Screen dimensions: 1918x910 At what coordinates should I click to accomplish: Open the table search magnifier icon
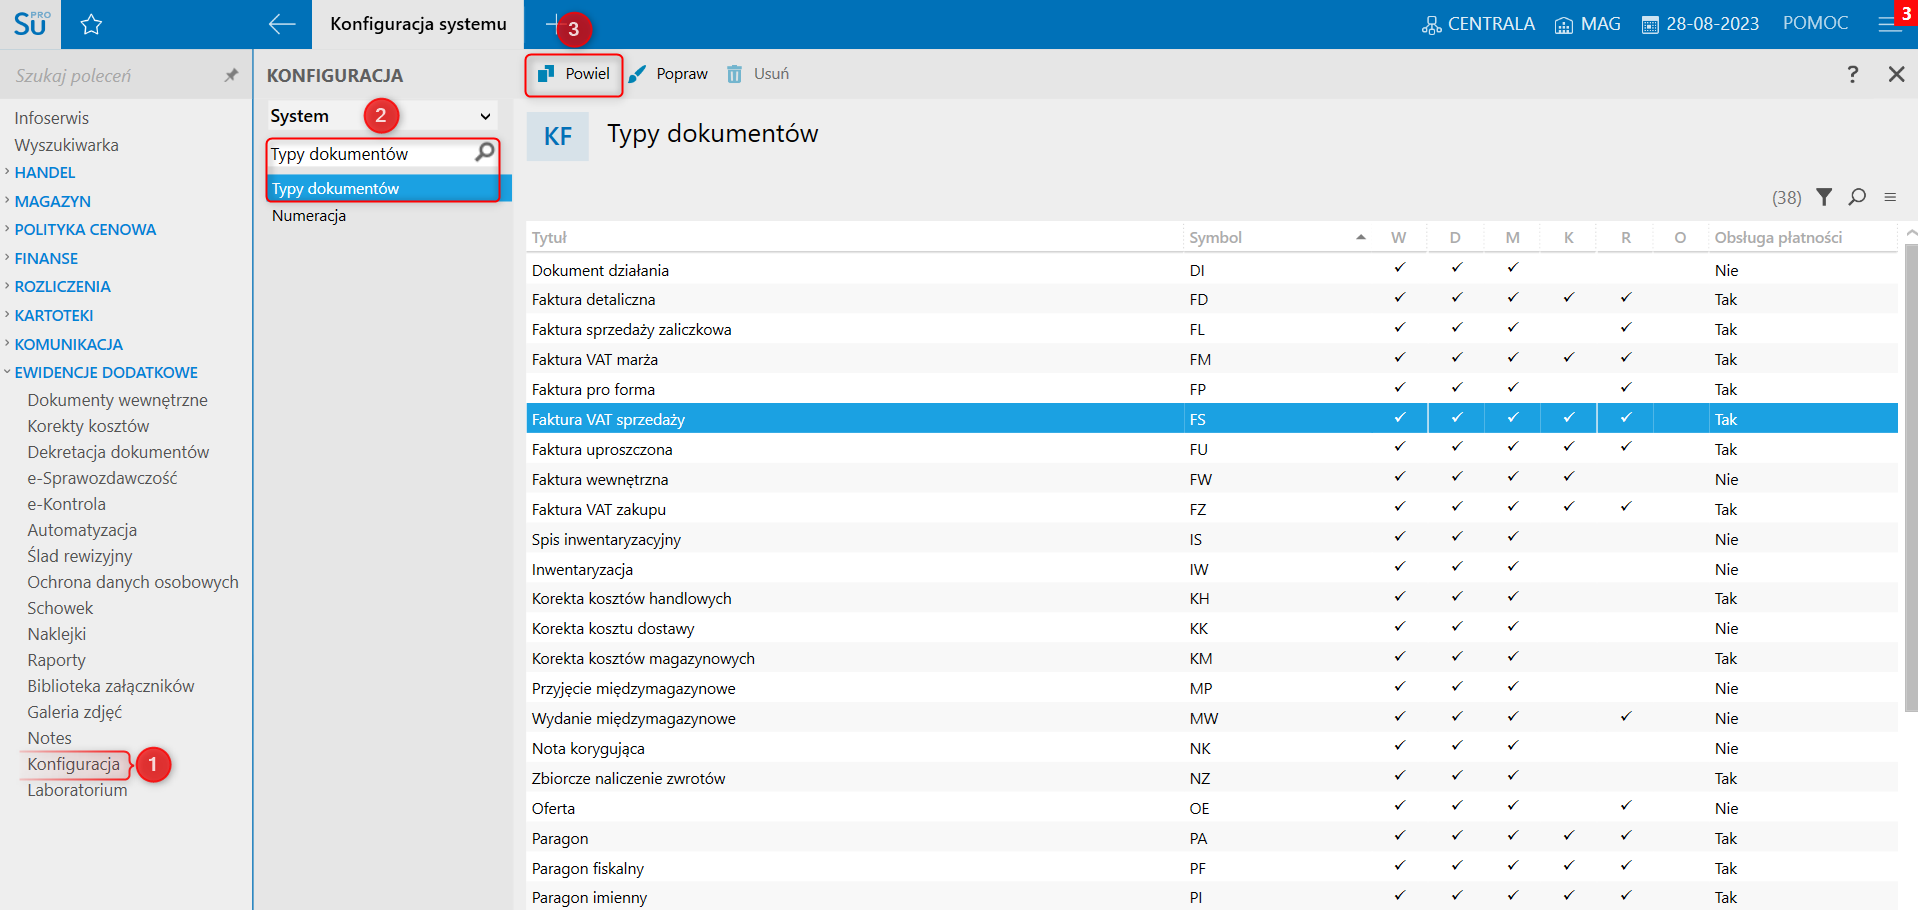pos(1857,197)
